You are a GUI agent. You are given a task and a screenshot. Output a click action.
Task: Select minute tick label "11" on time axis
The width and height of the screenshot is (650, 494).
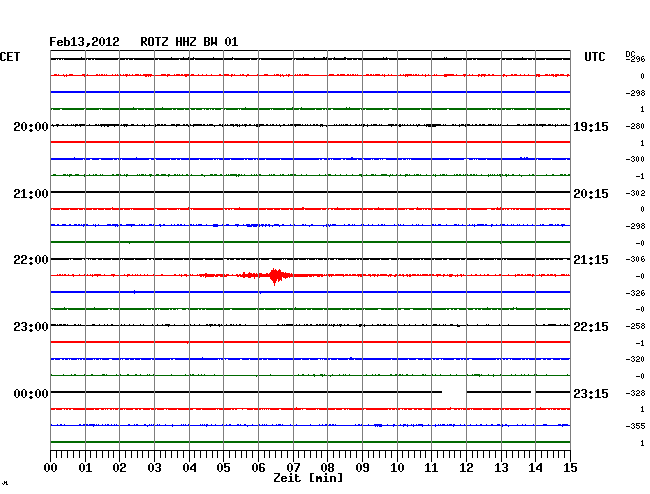pos(432,468)
